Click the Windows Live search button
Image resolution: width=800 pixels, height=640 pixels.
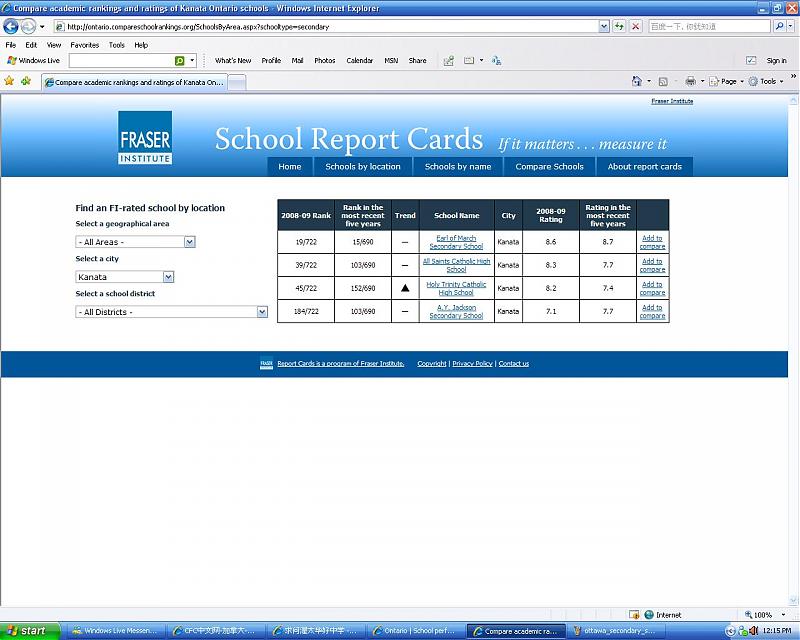pos(180,61)
